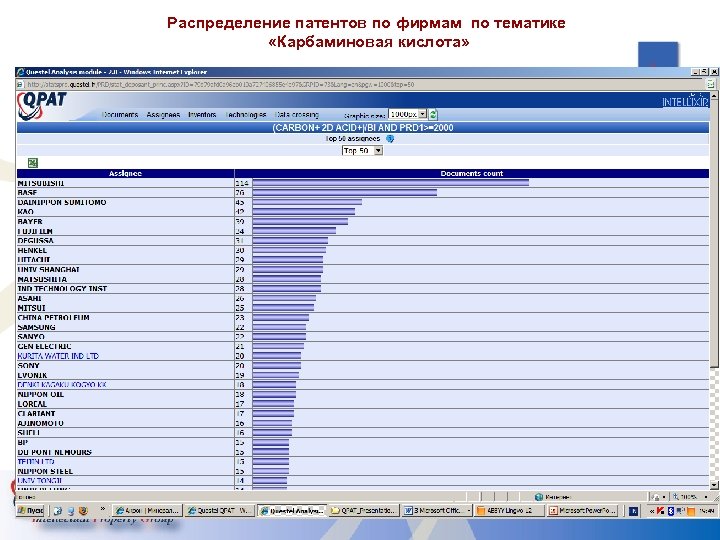
Task: Click the blue info icon beside Top 50 assignees
Action: tap(390, 139)
